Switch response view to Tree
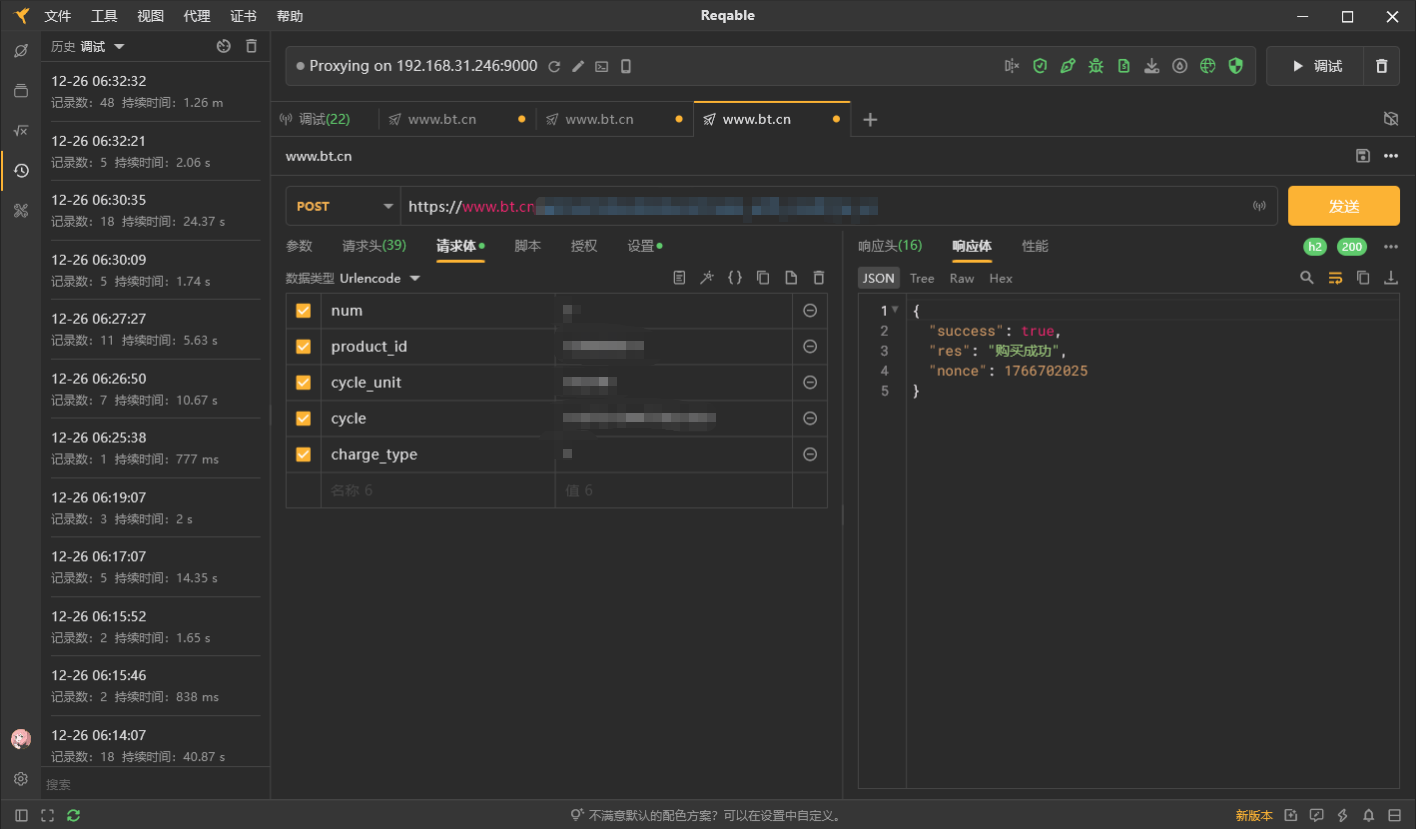1416x829 pixels. tap(922, 278)
